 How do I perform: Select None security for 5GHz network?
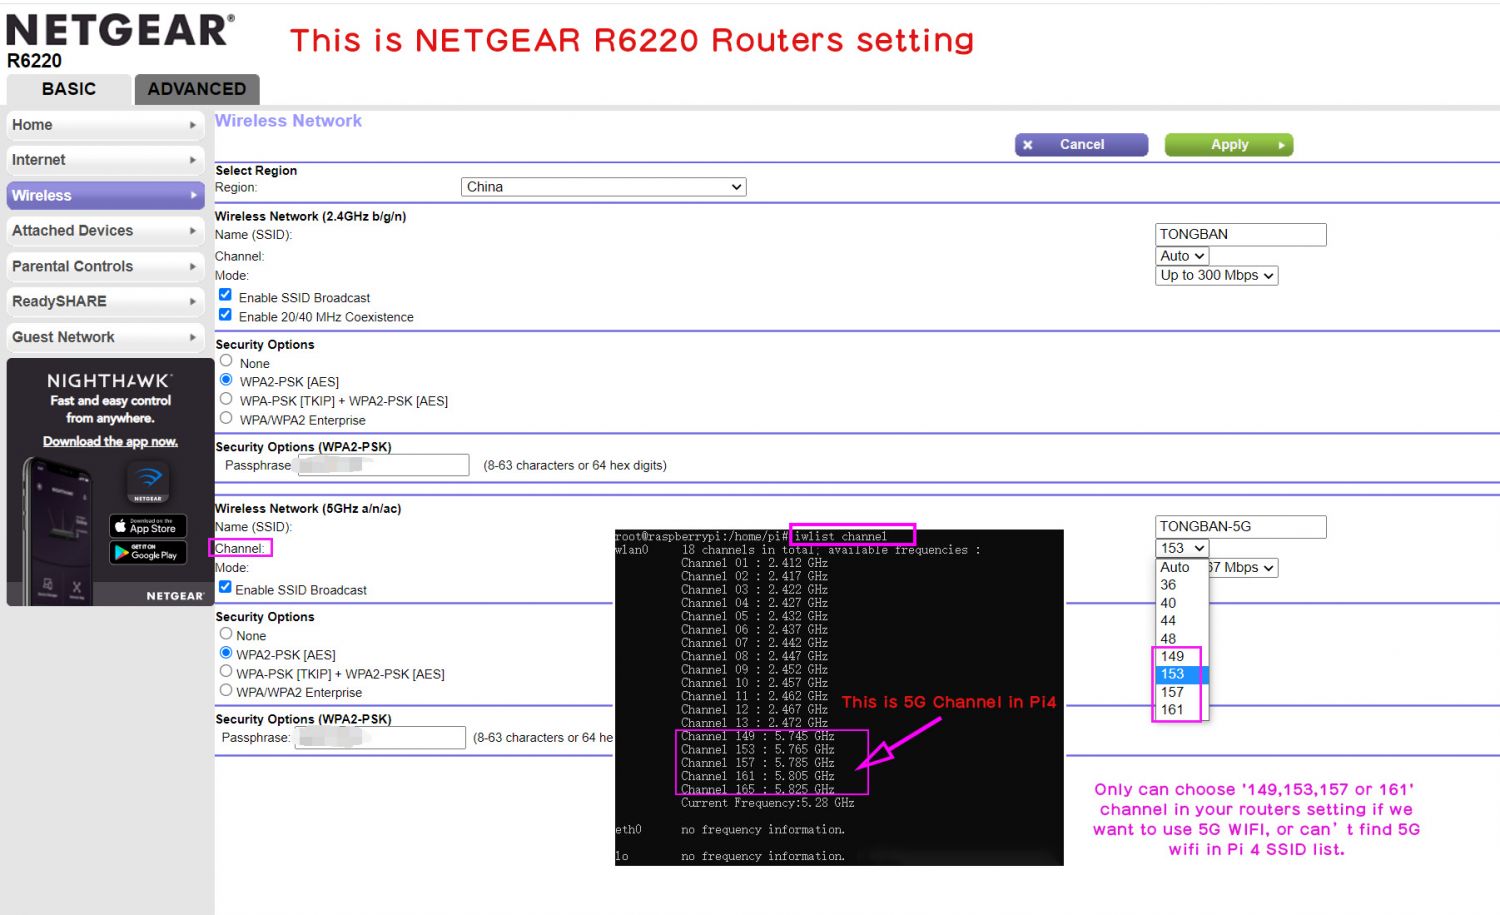click(x=226, y=634)
